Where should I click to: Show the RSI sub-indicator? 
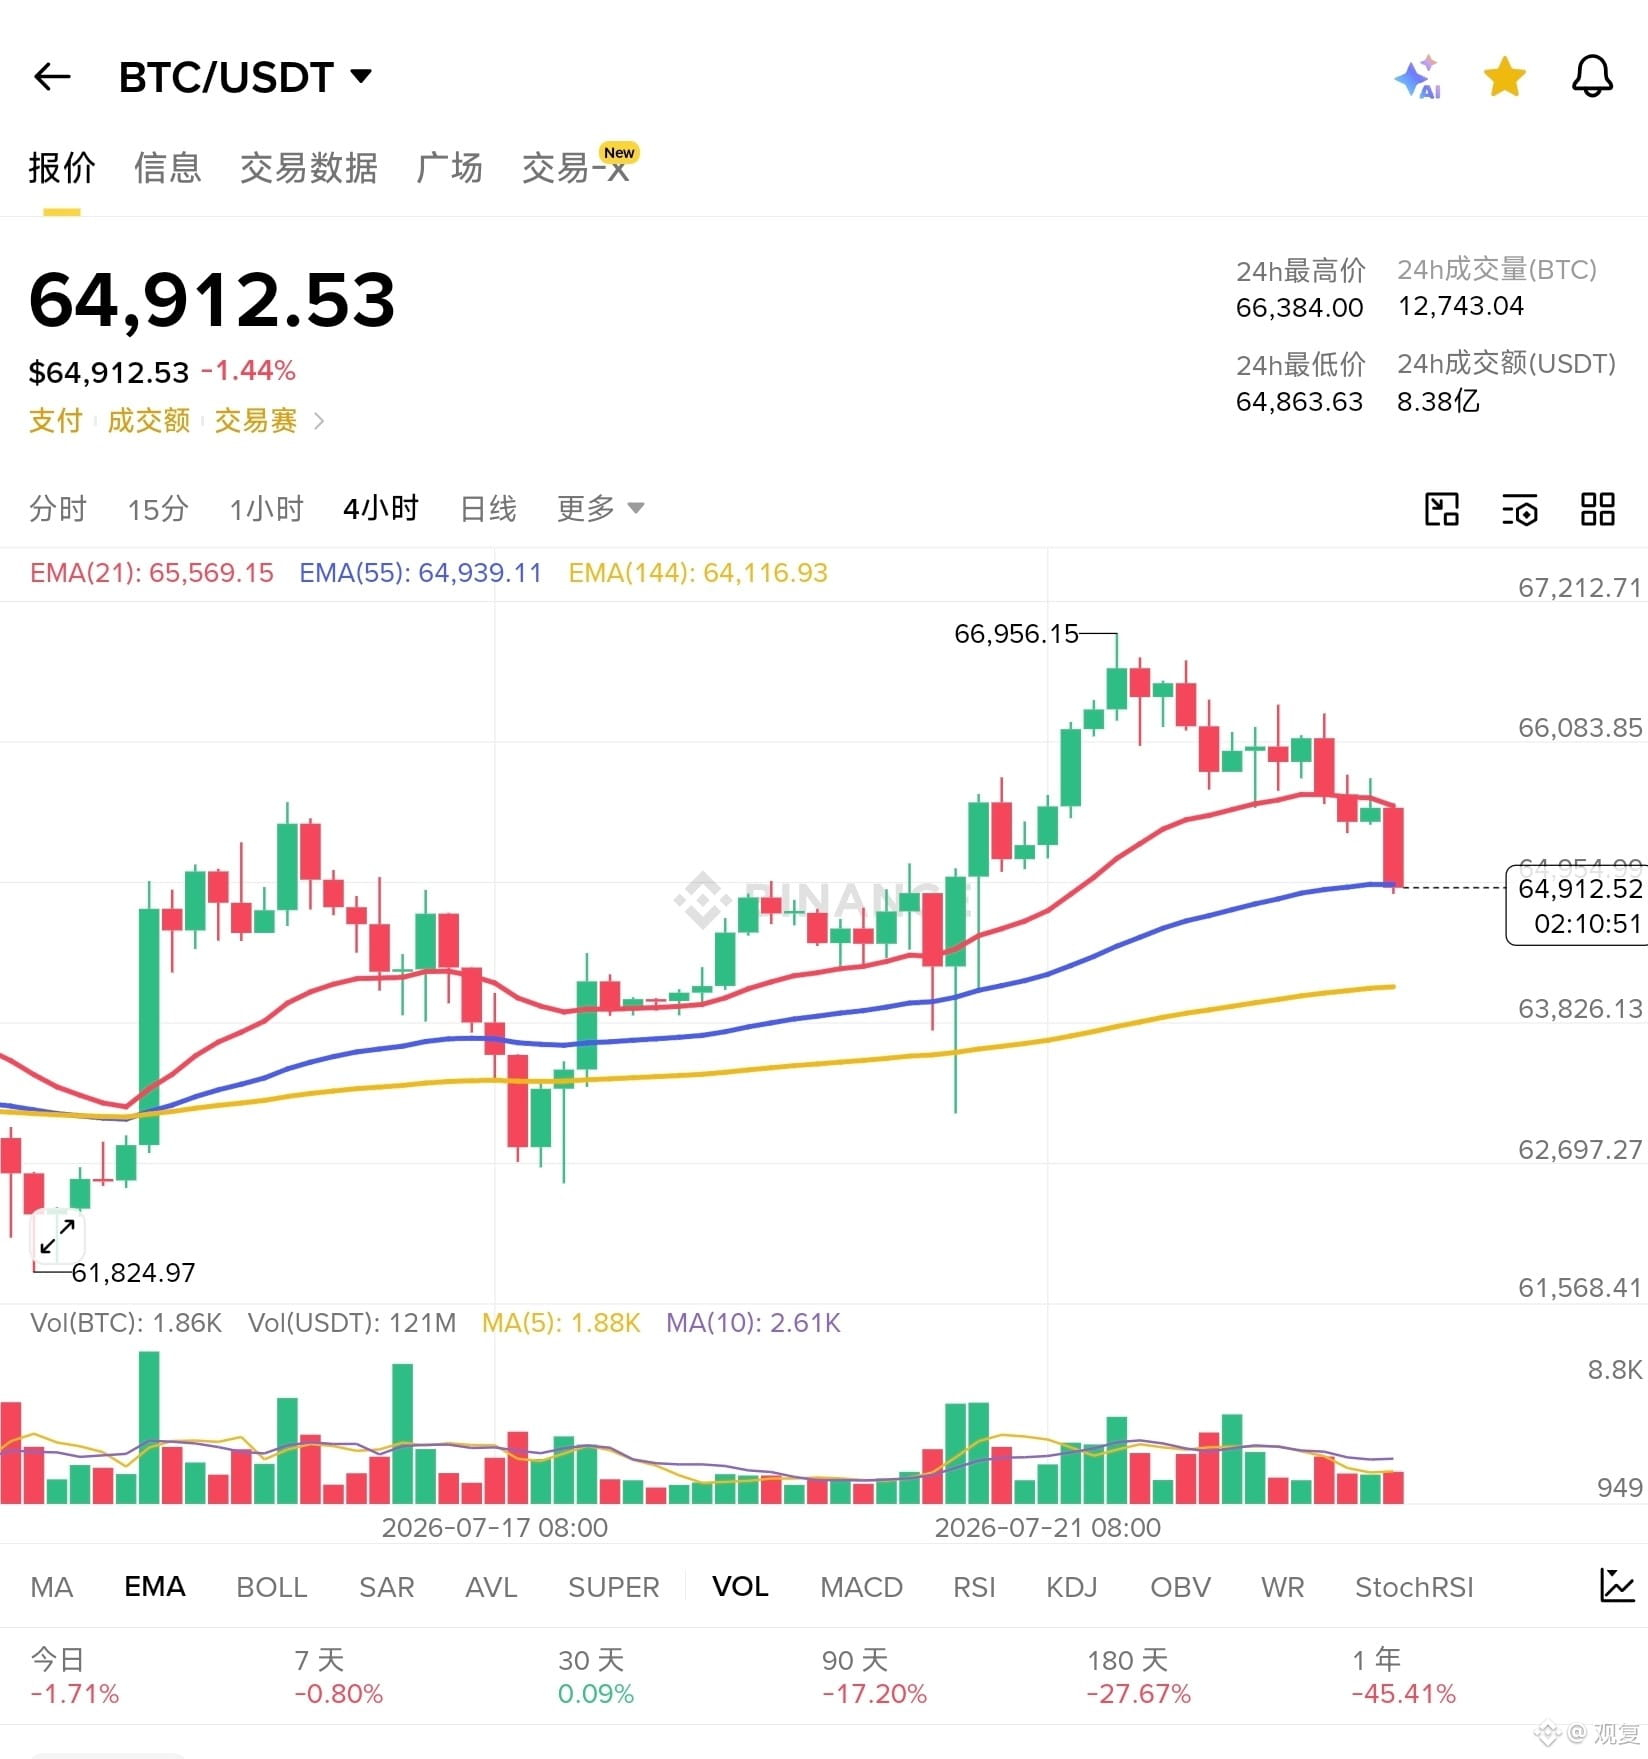[974, 1587]
